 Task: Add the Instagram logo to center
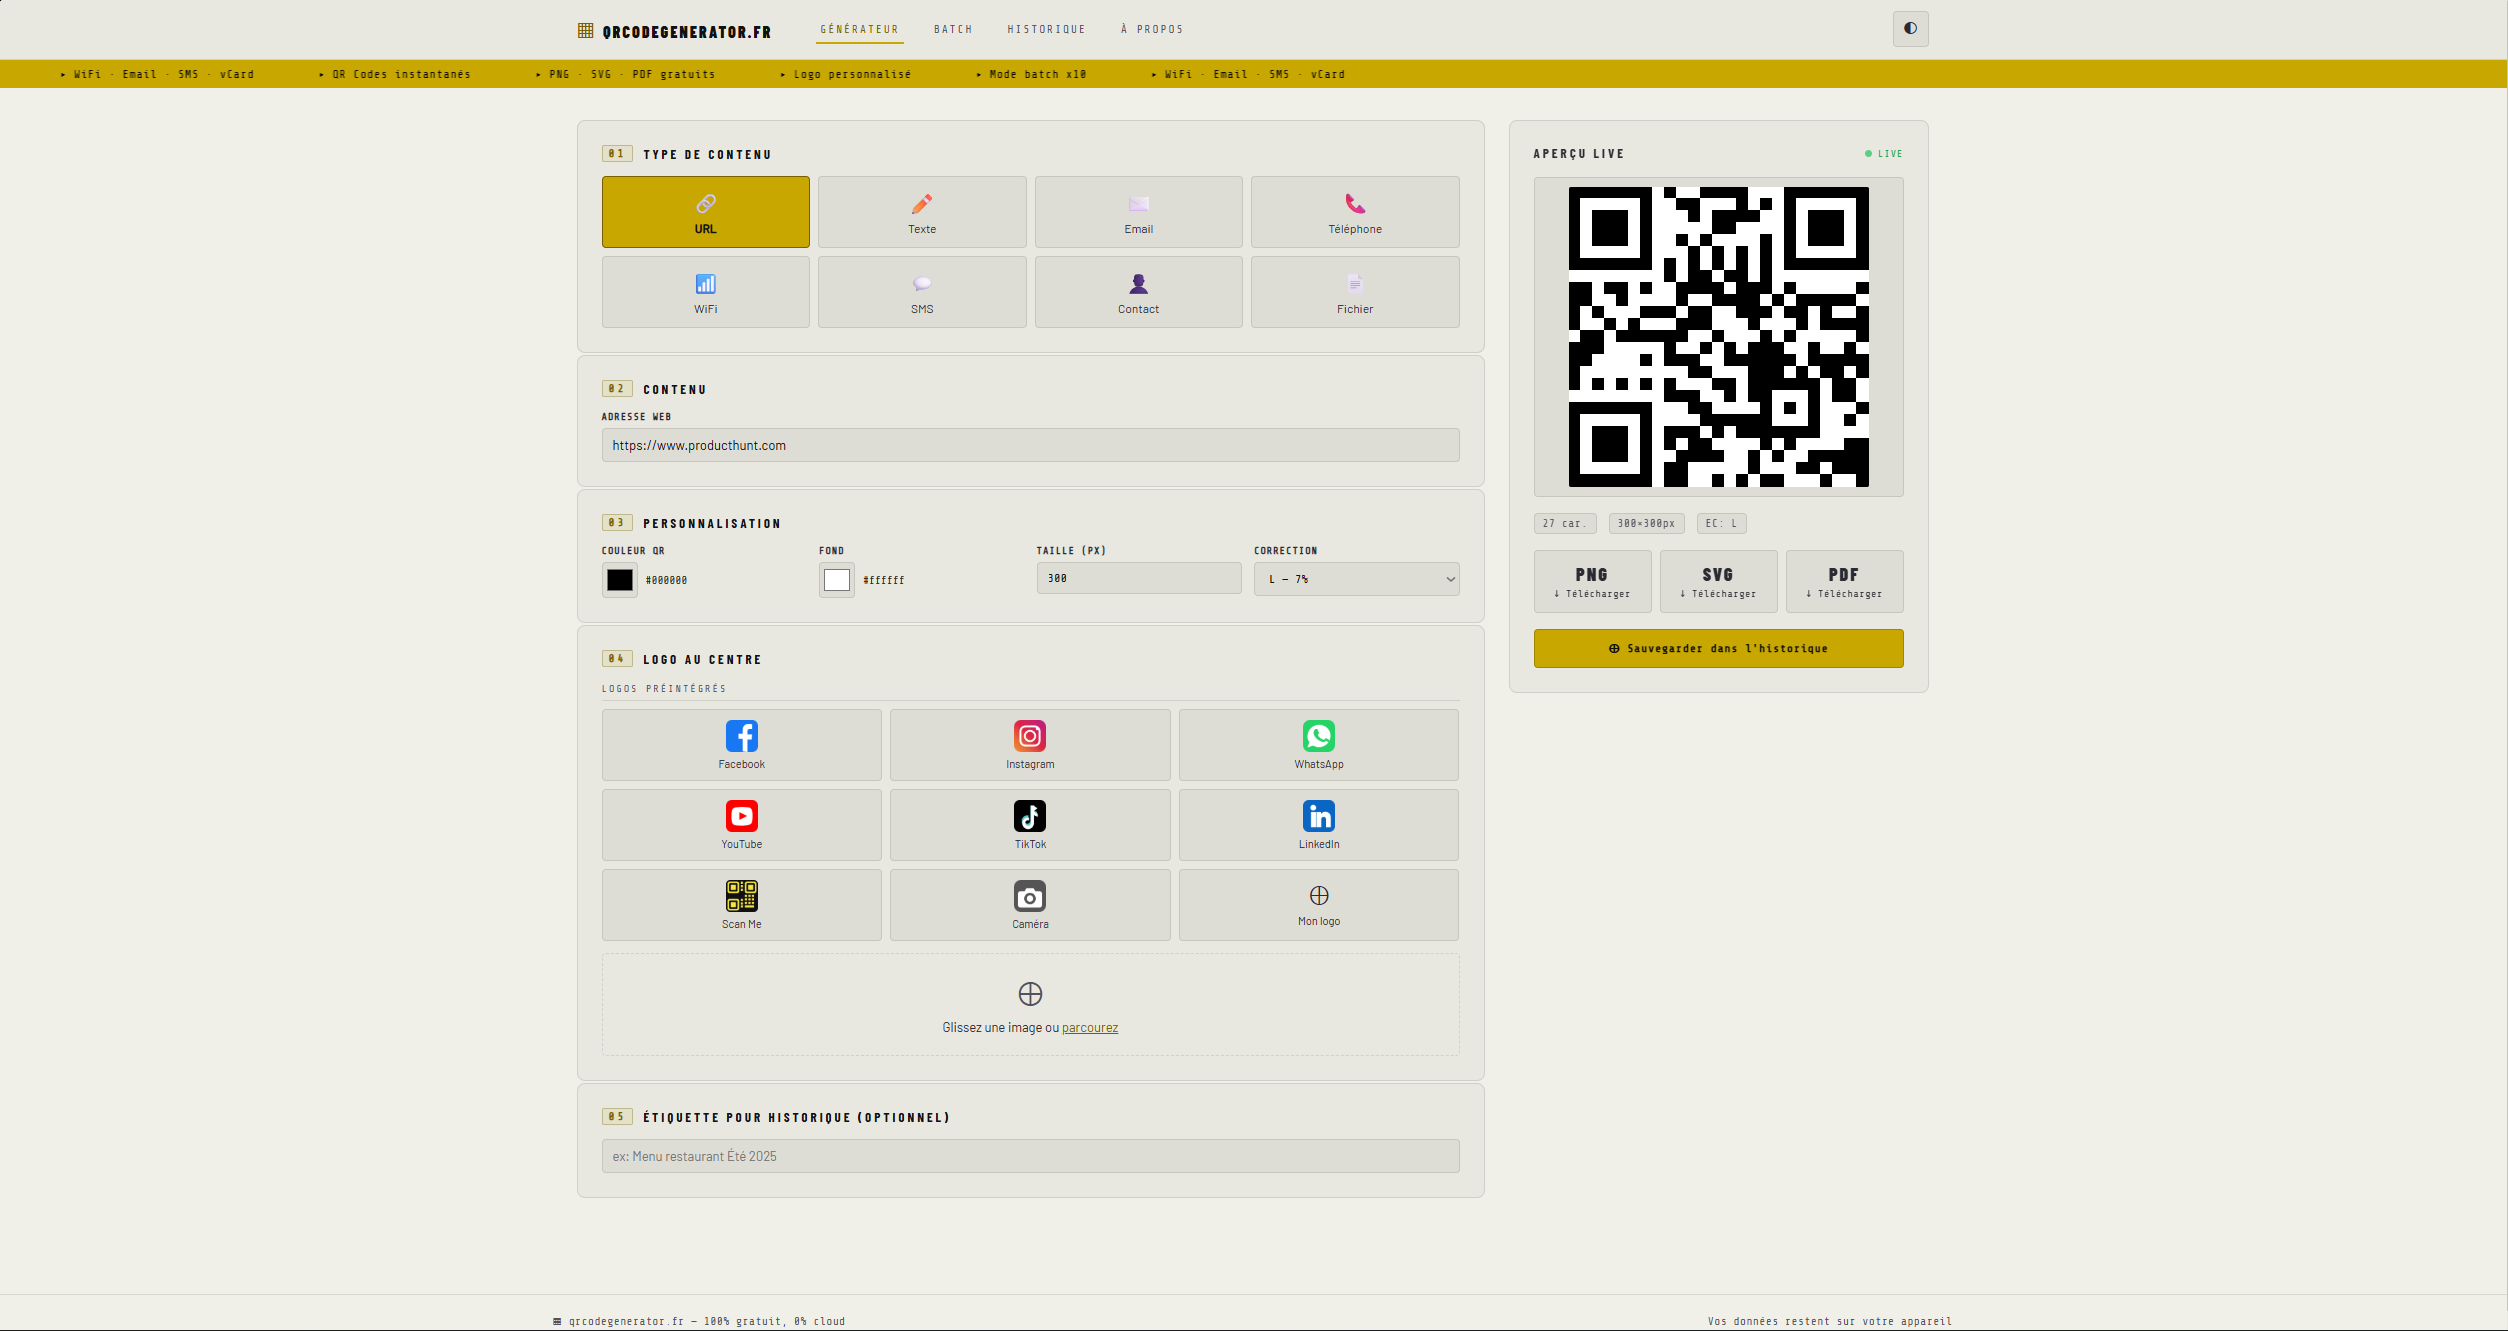point(1030,745)
